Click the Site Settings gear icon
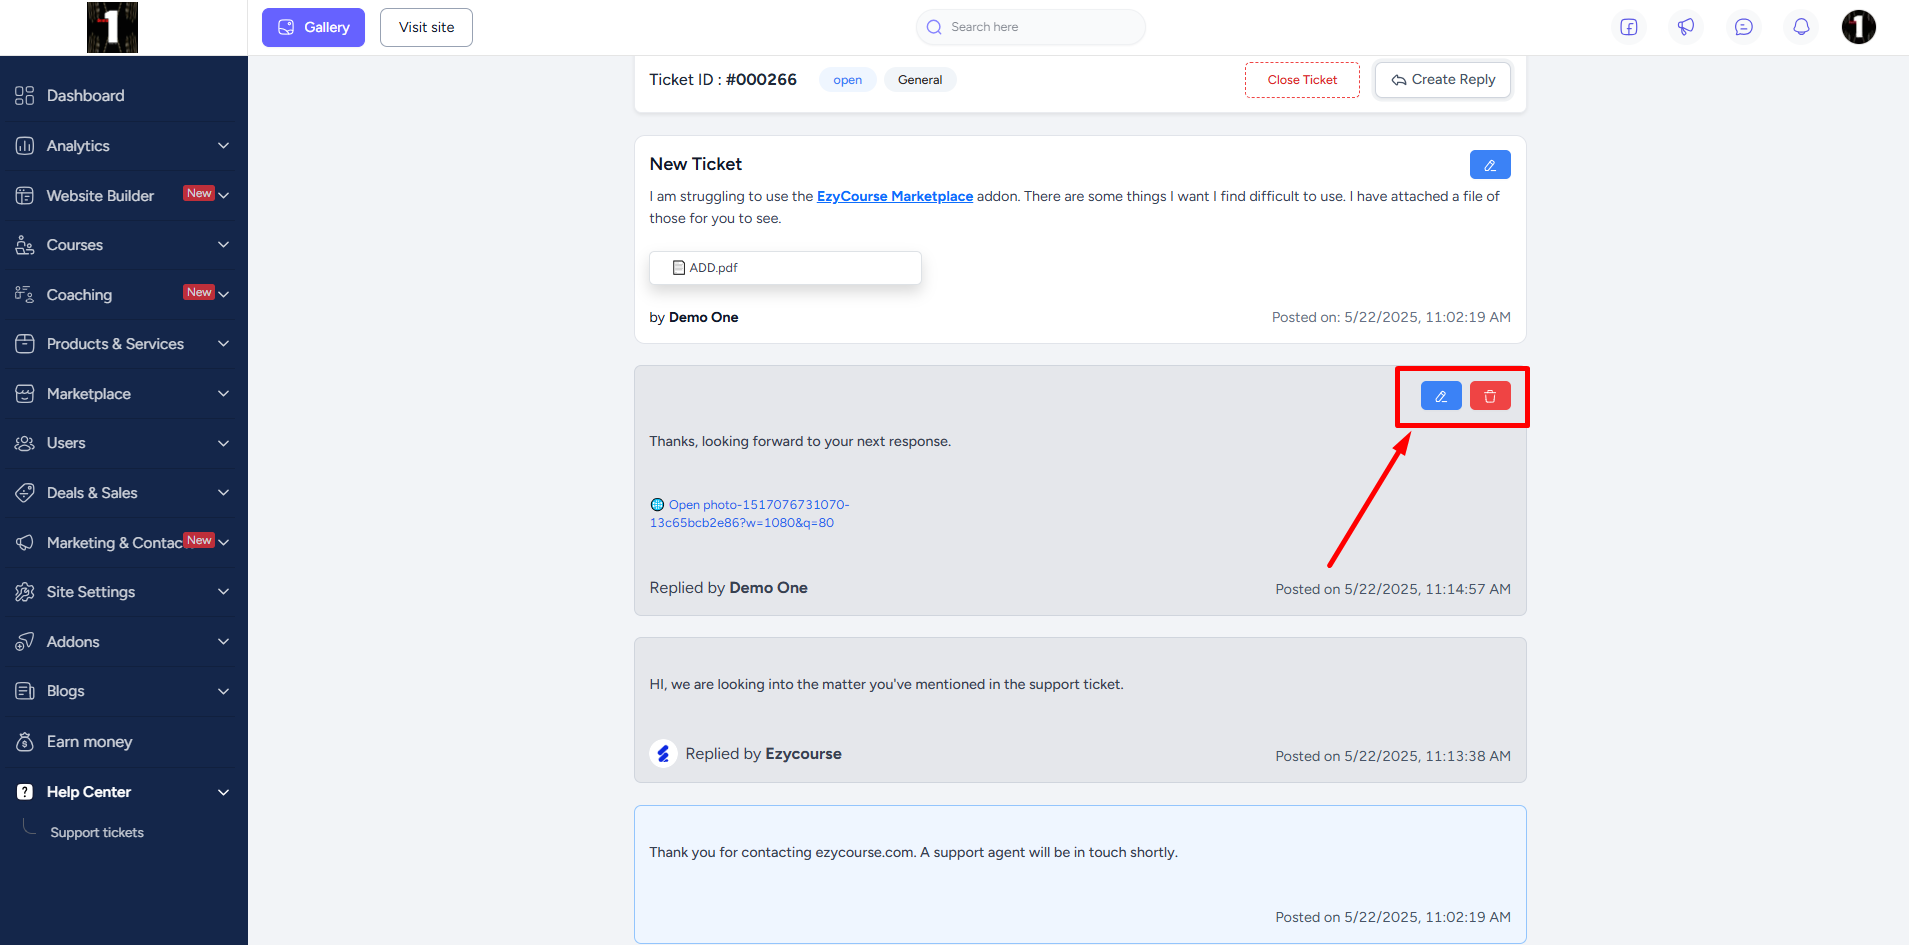 pyautogui.click(x=25, y=592)
